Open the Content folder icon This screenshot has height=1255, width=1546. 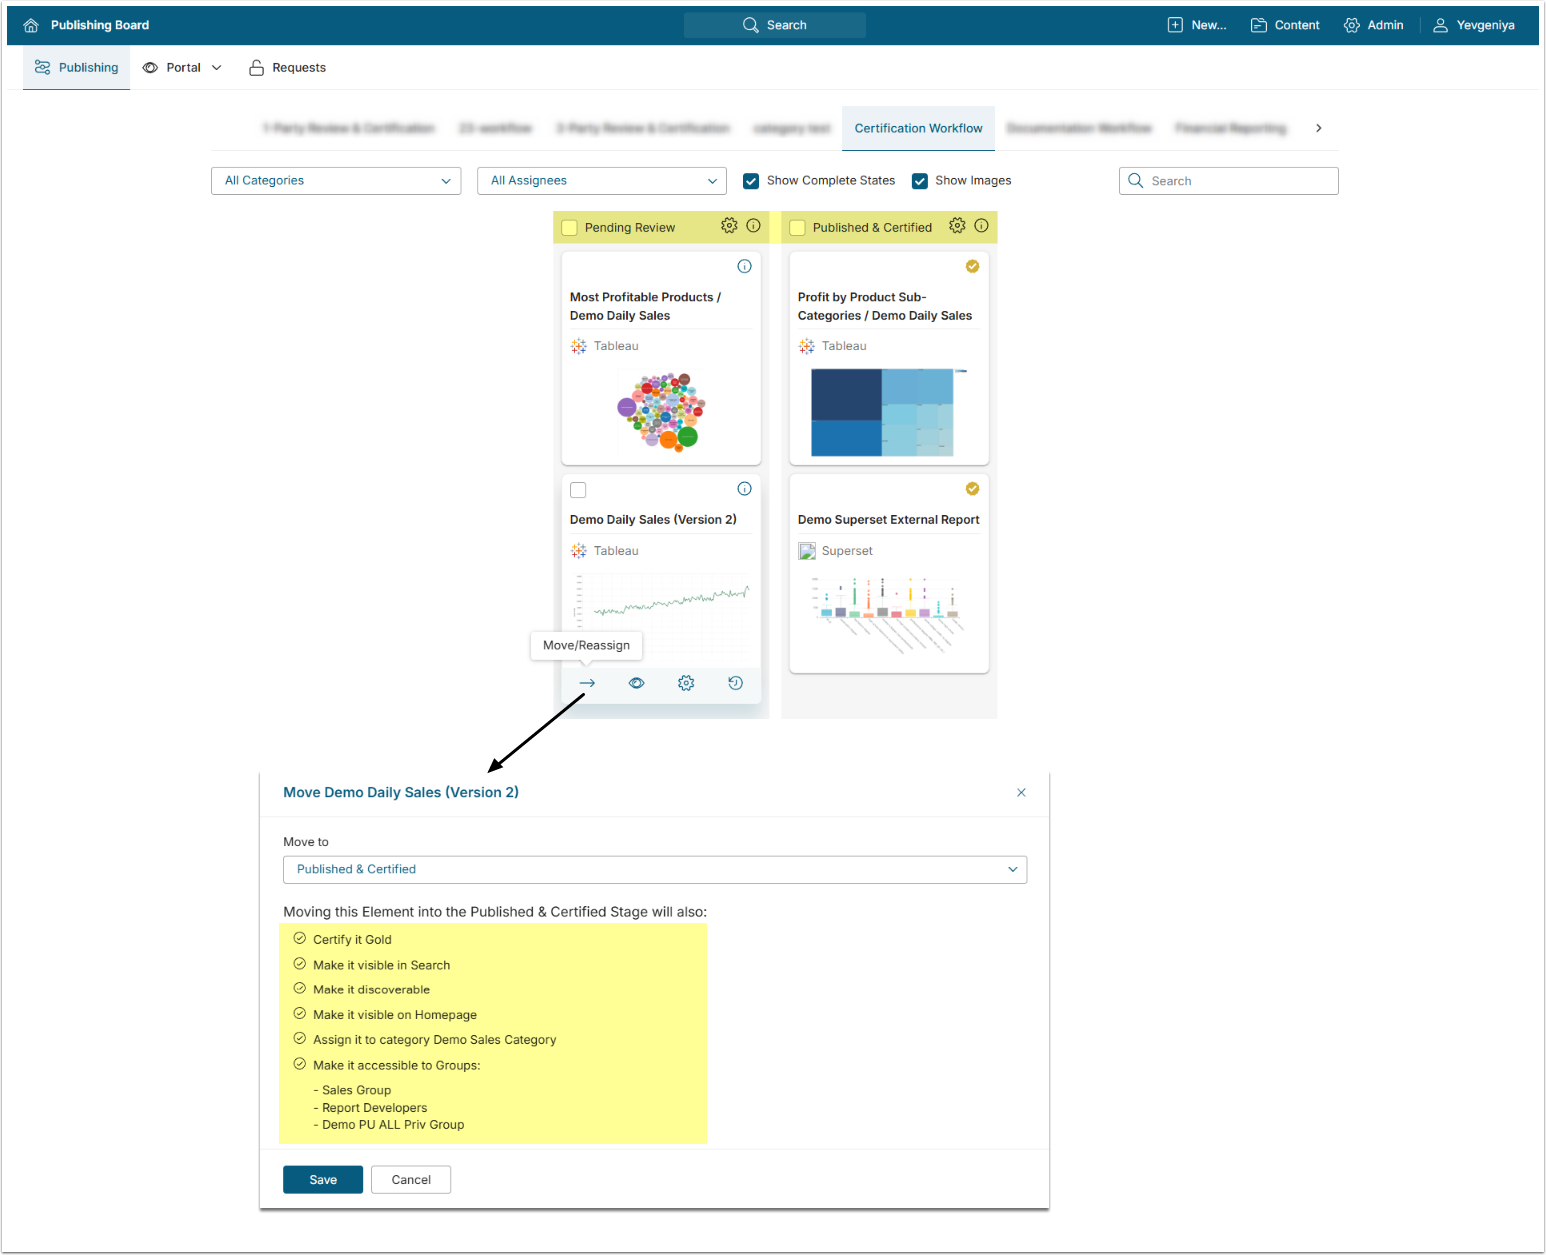[1259, 25]
